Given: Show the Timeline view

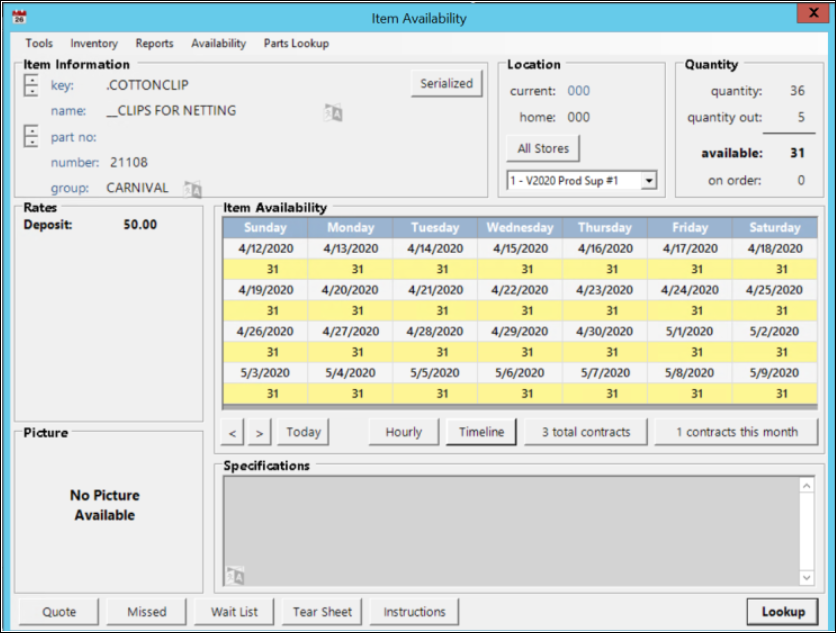Looking at the screenshot, I should tap(481, 432).
